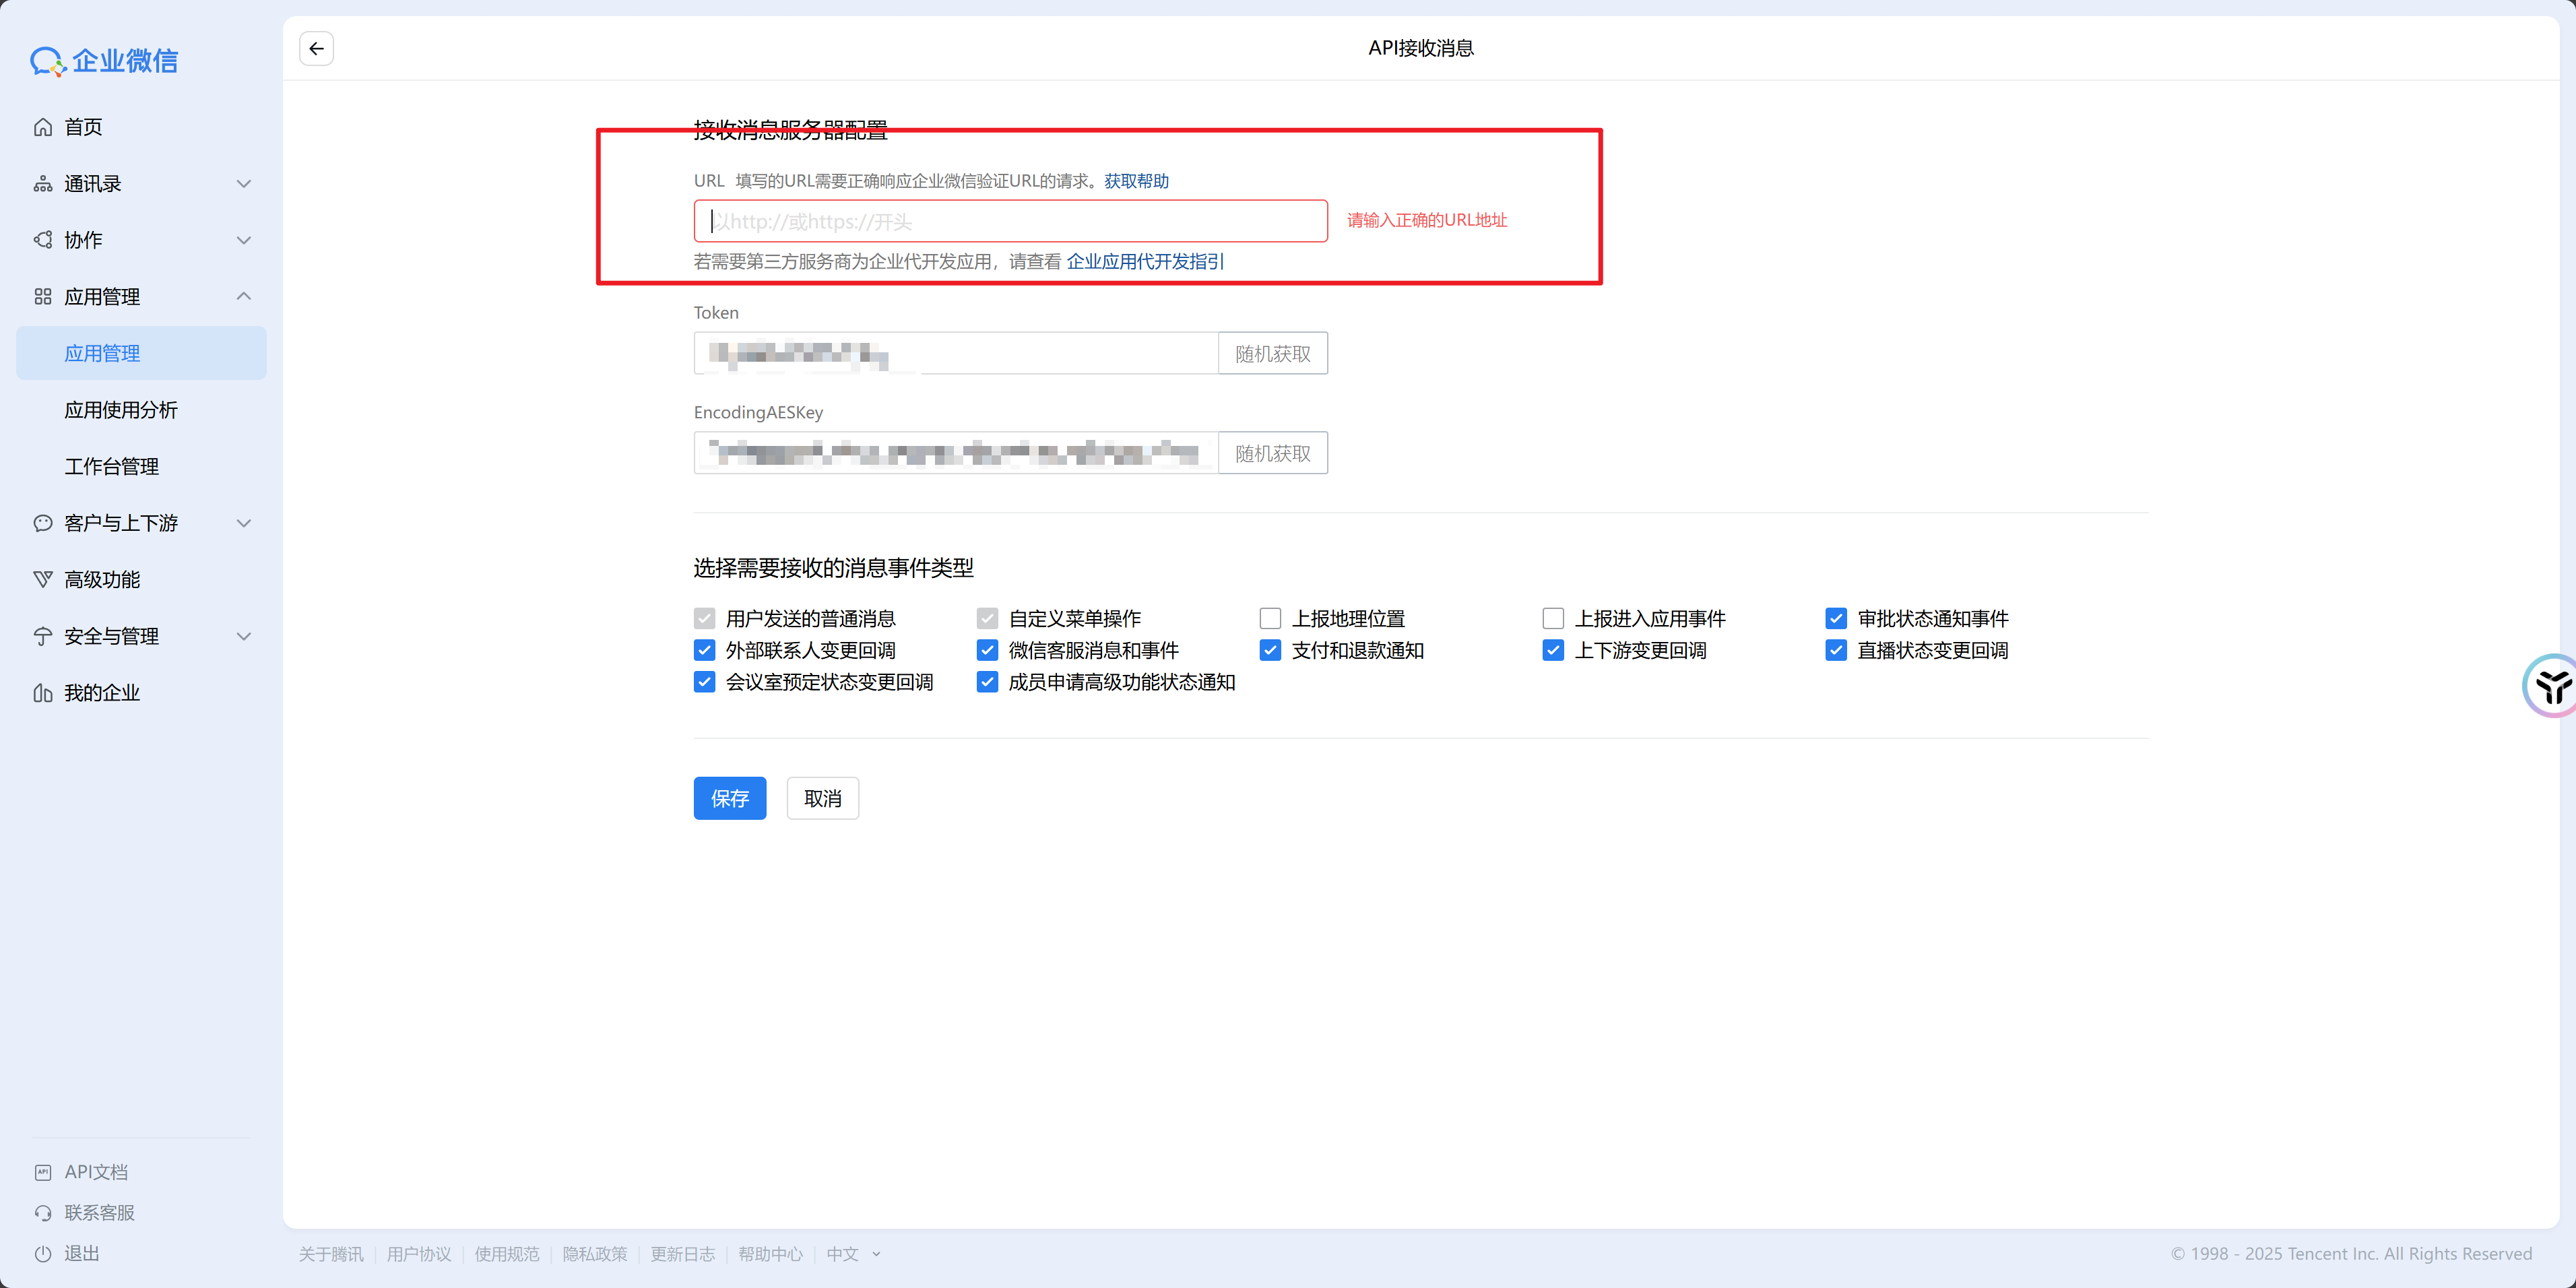This screenshot has height=1288, width=2576.
Task: Click floating assistant icon at right edge
Action: pos(2551,686)
